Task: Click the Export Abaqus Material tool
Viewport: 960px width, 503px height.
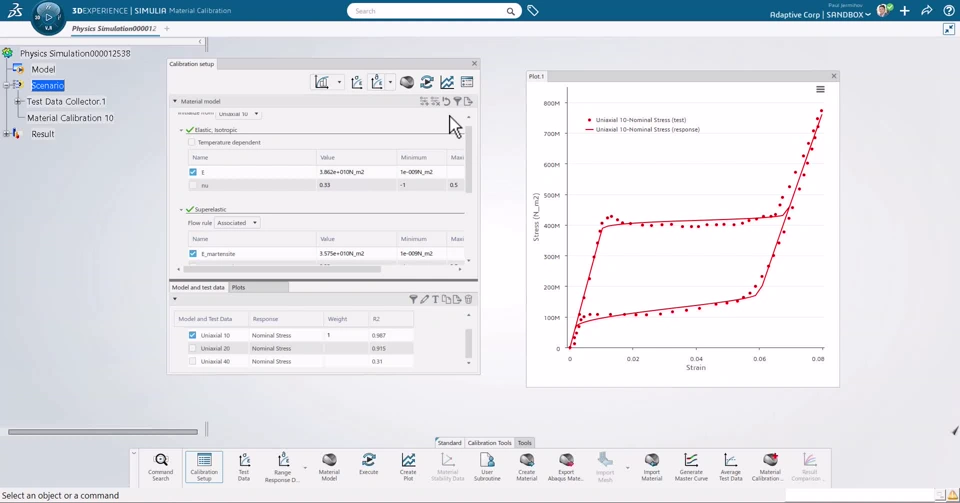Action: click(566, 467)
